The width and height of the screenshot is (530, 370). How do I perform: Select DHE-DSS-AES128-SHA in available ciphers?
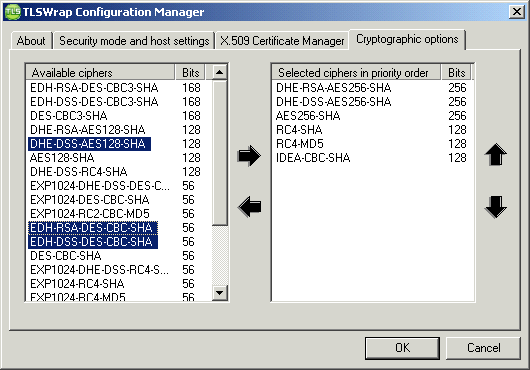click(x=89, y=144)
